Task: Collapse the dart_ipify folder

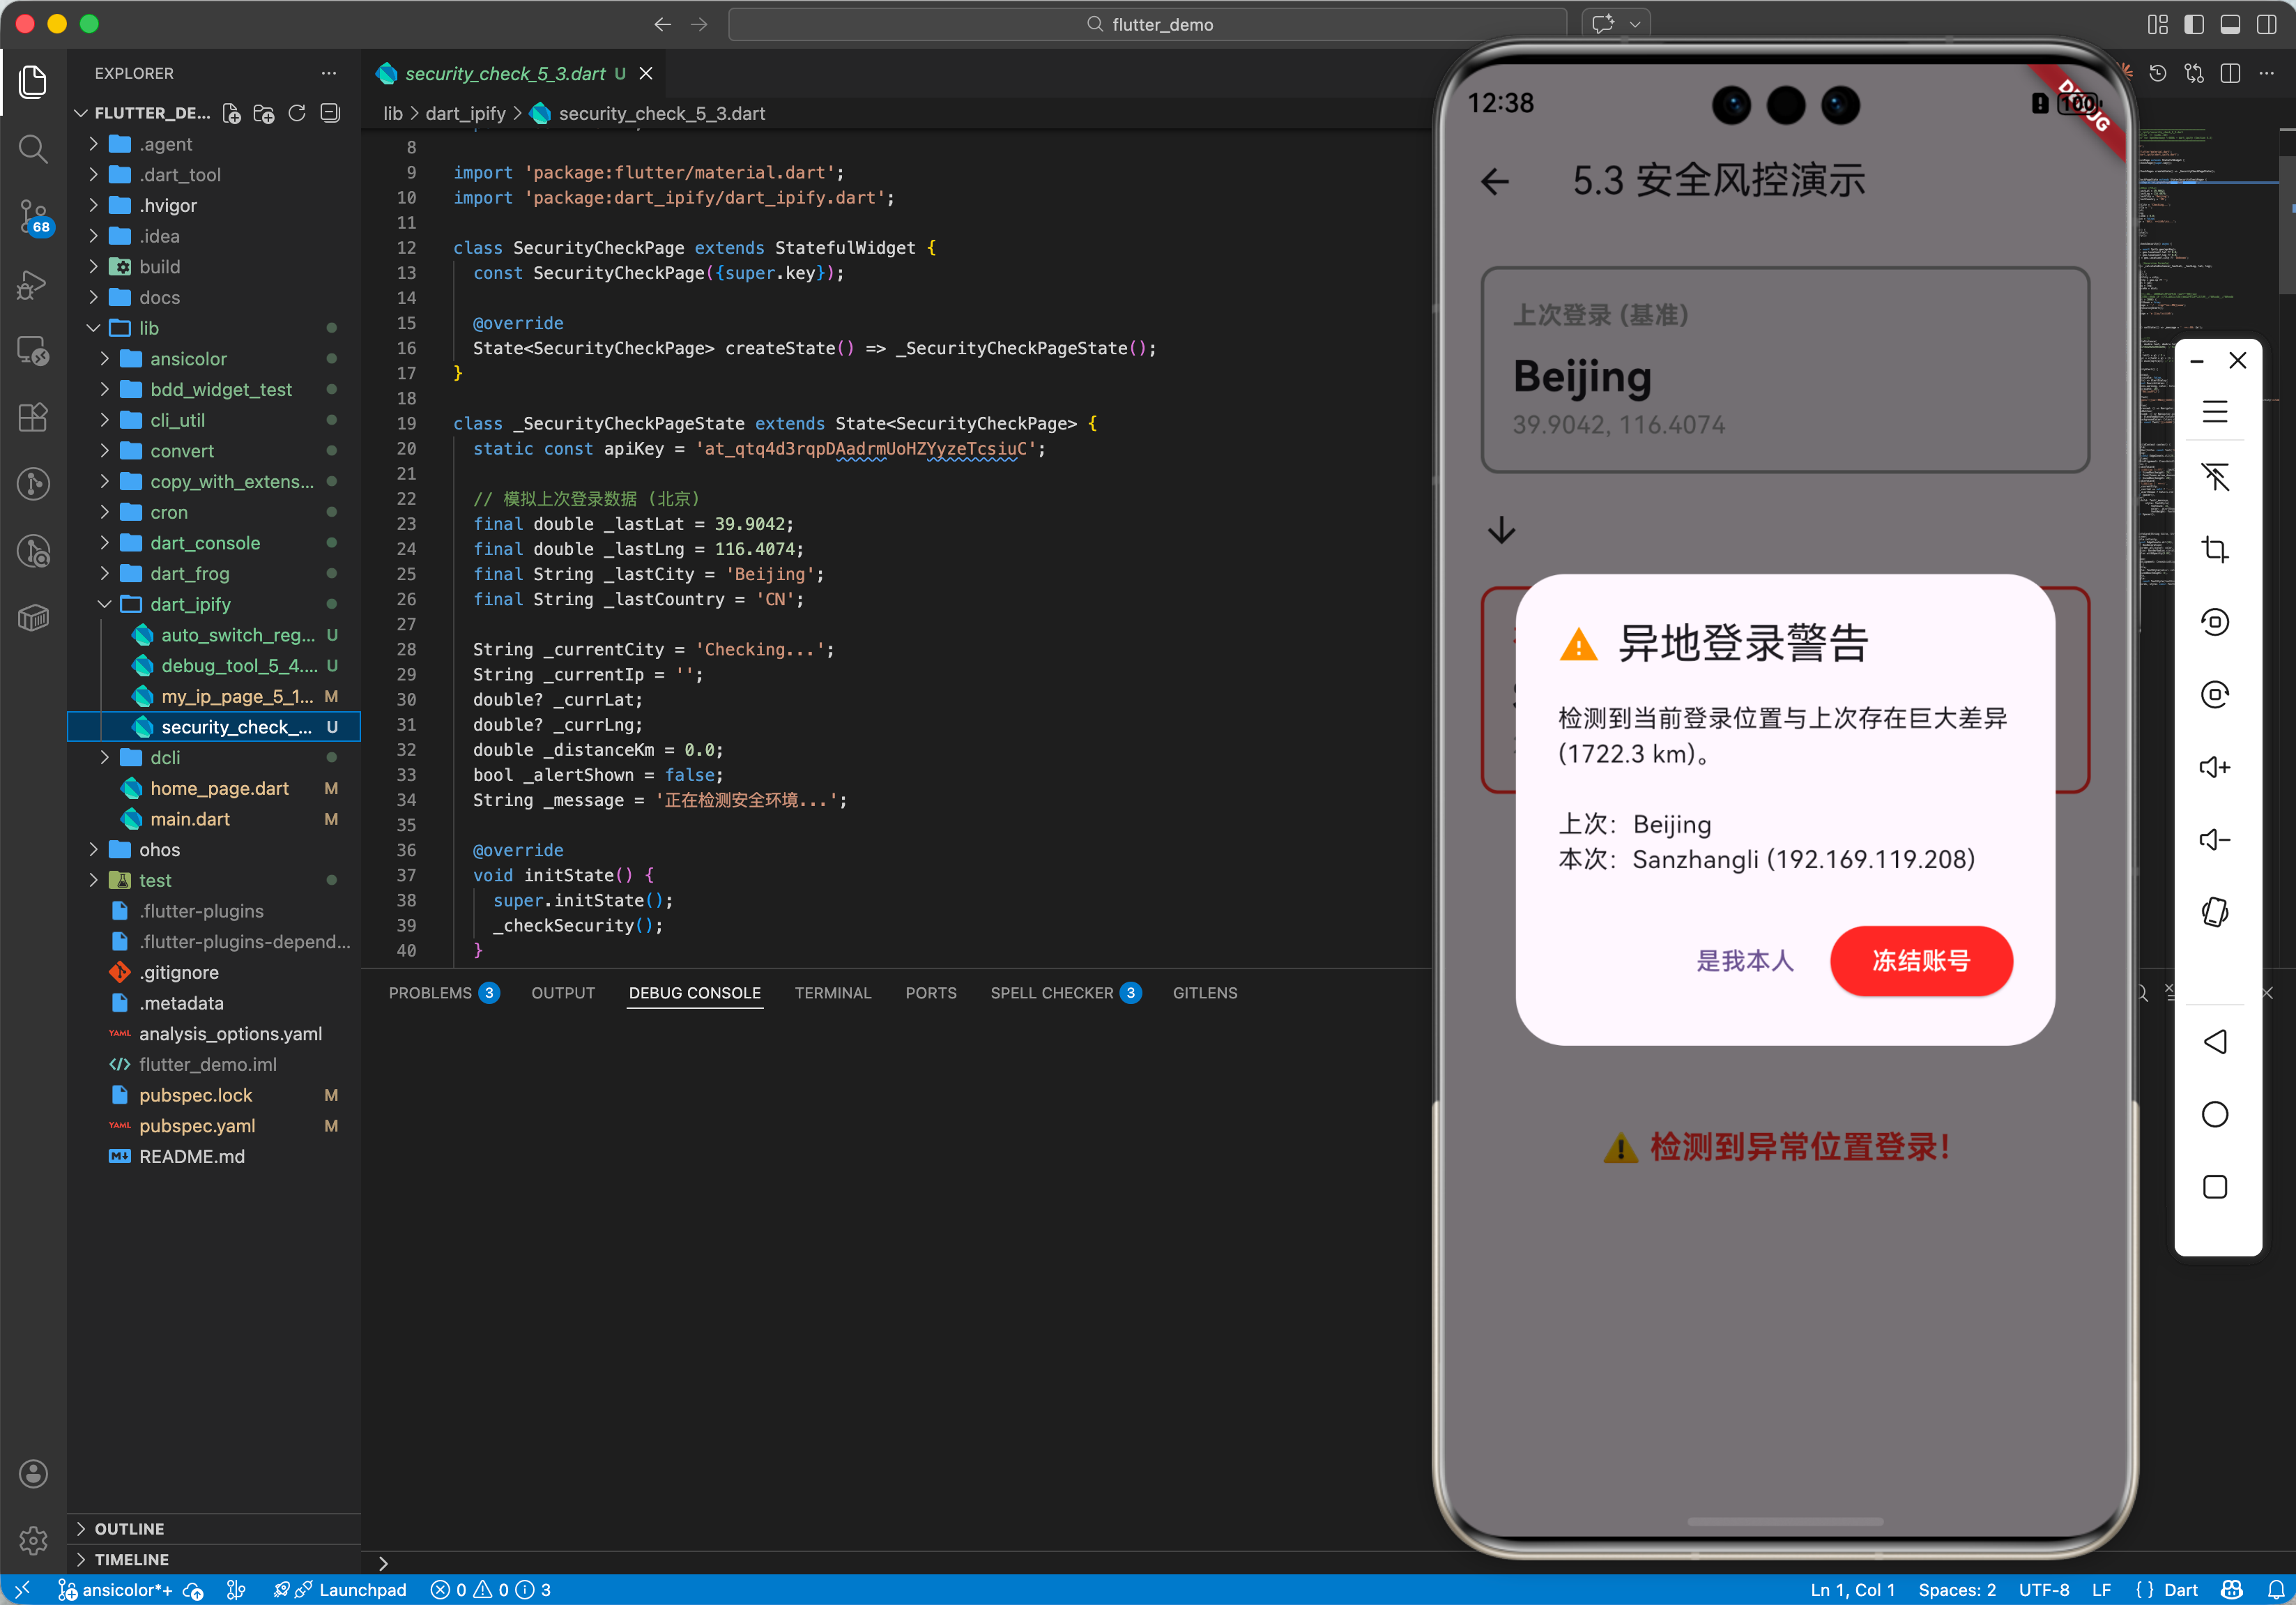Action: pos(190,604)
